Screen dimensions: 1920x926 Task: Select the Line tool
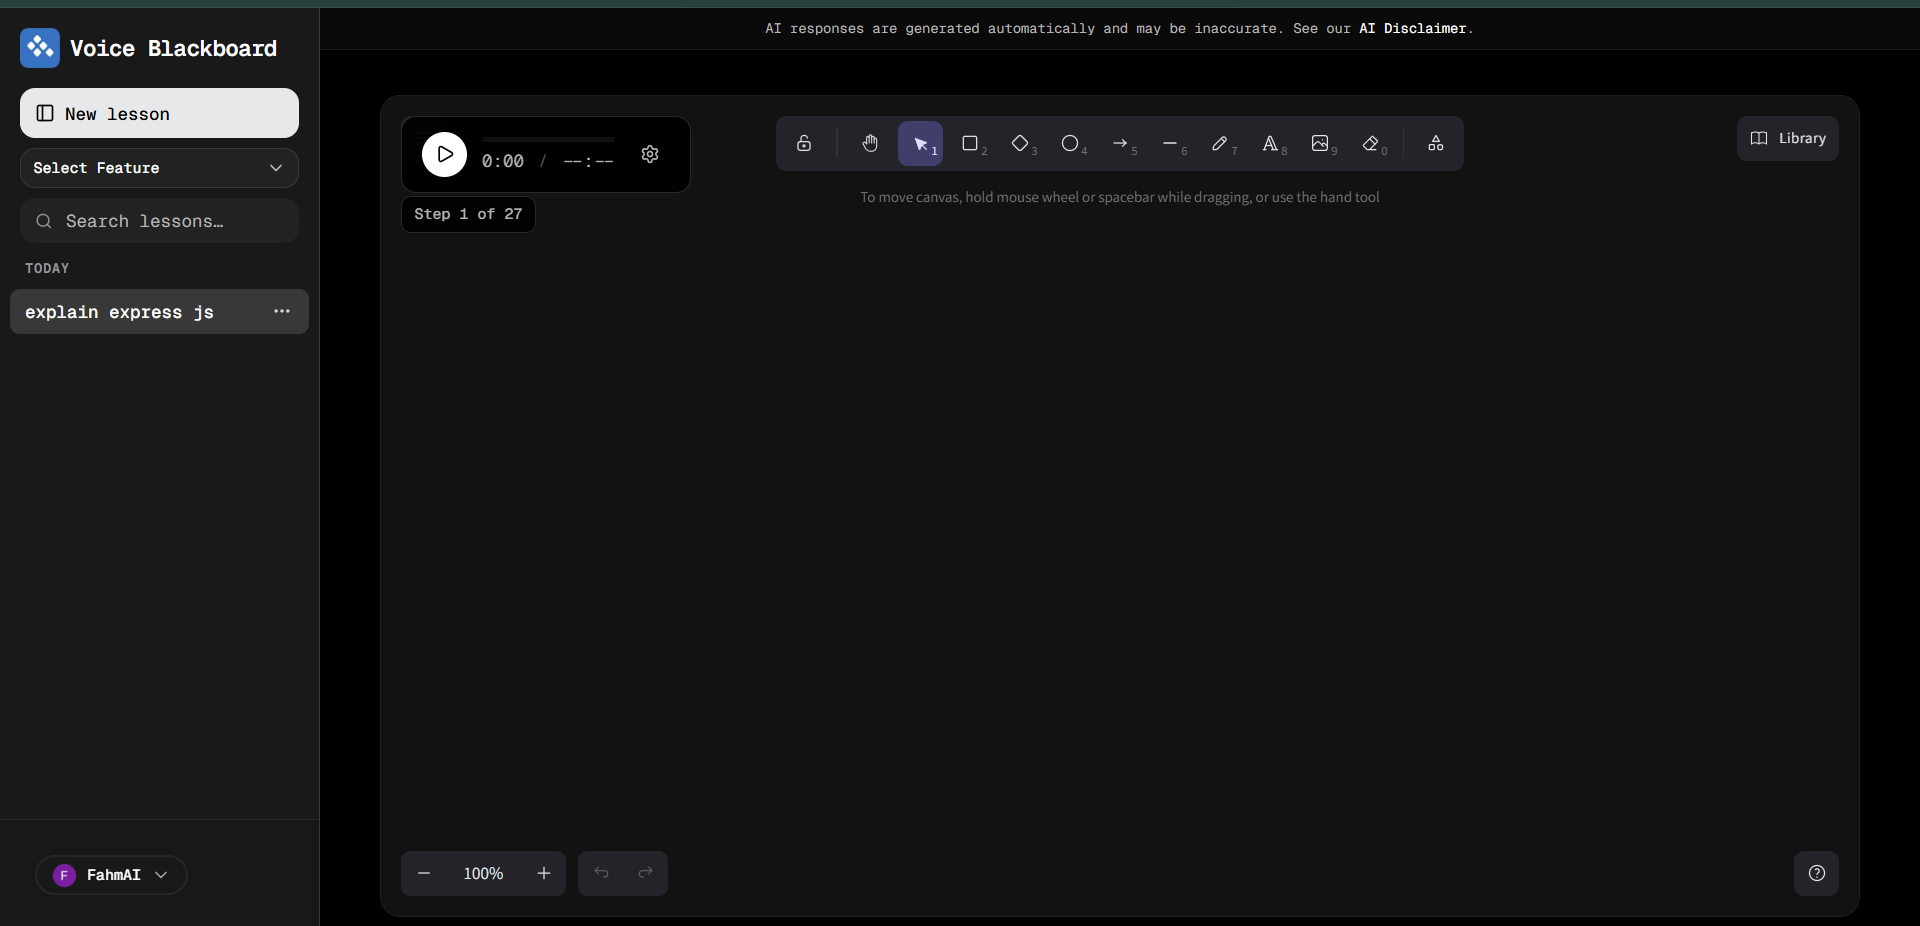[1170, 143]
